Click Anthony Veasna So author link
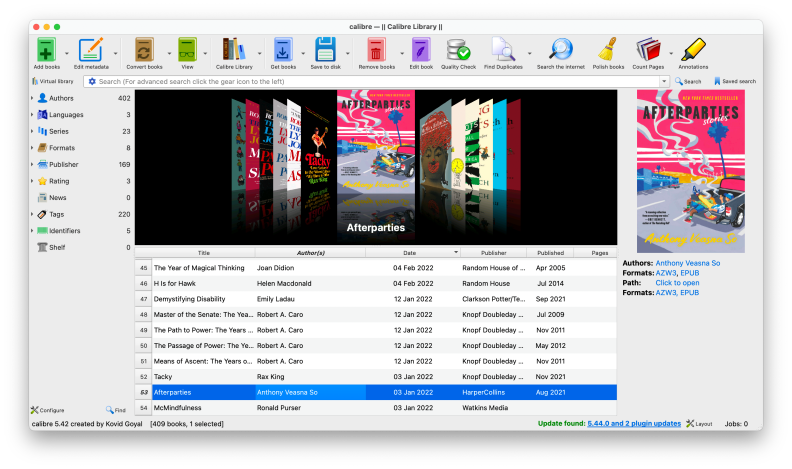 click(x=687, y=263)
